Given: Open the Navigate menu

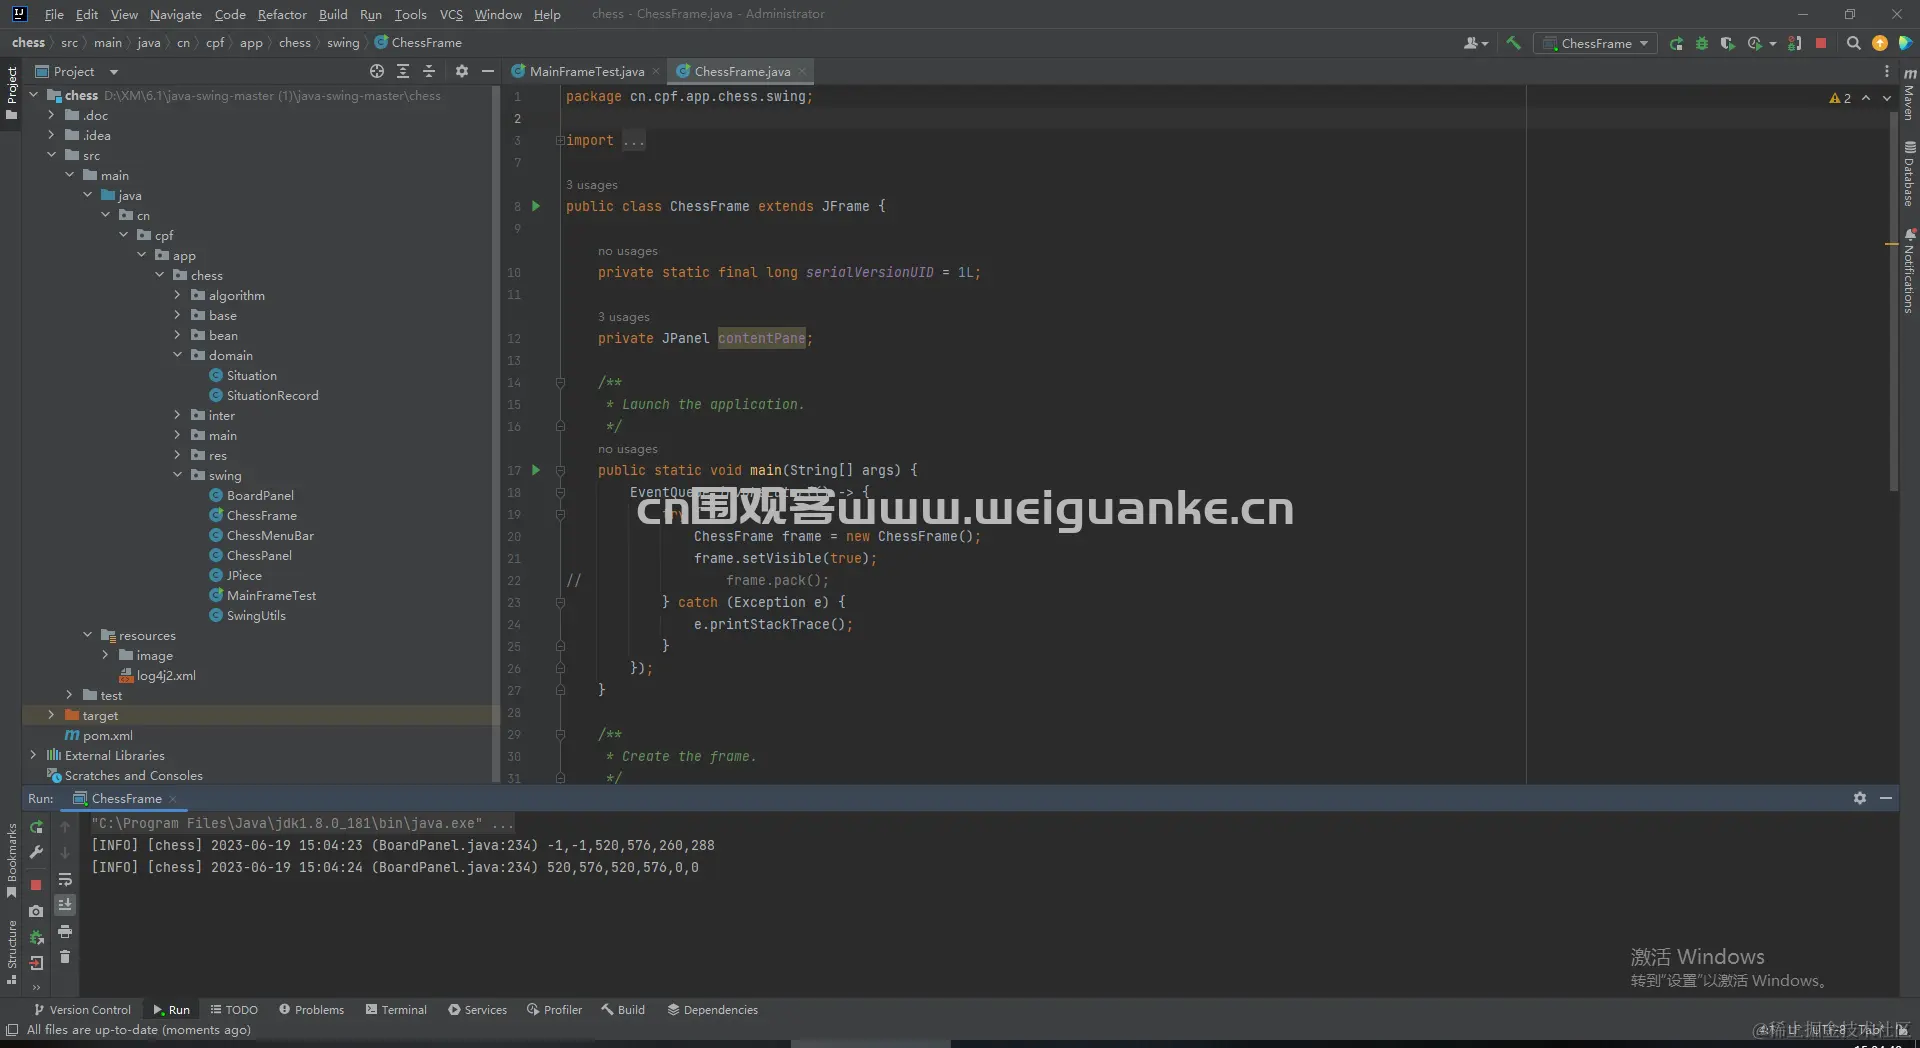Looking at the screenshot, I should (176, 14).
